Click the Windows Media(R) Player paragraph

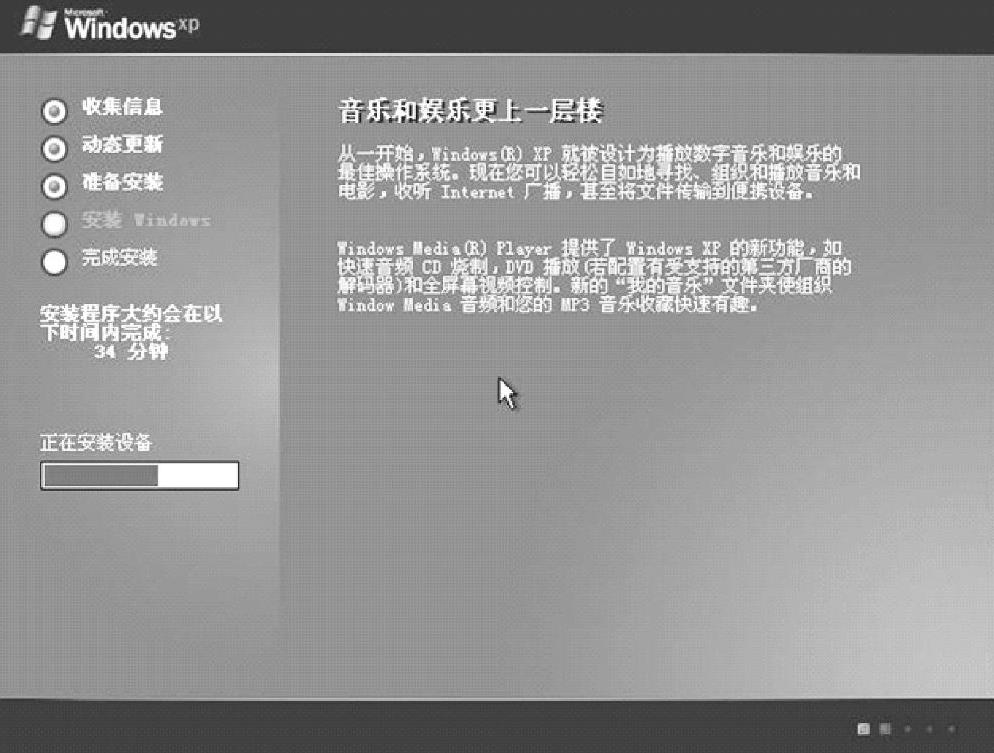(594, 276)
